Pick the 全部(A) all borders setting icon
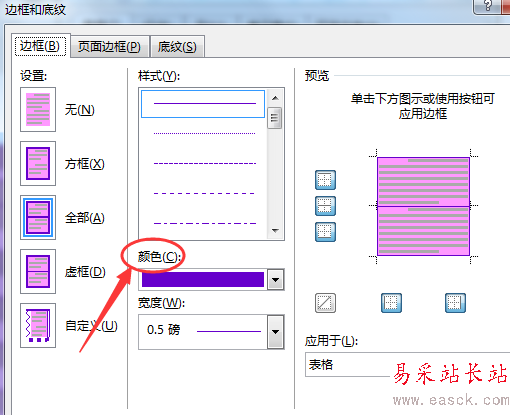This screenshot has width=510, height=415. (38, 218)
